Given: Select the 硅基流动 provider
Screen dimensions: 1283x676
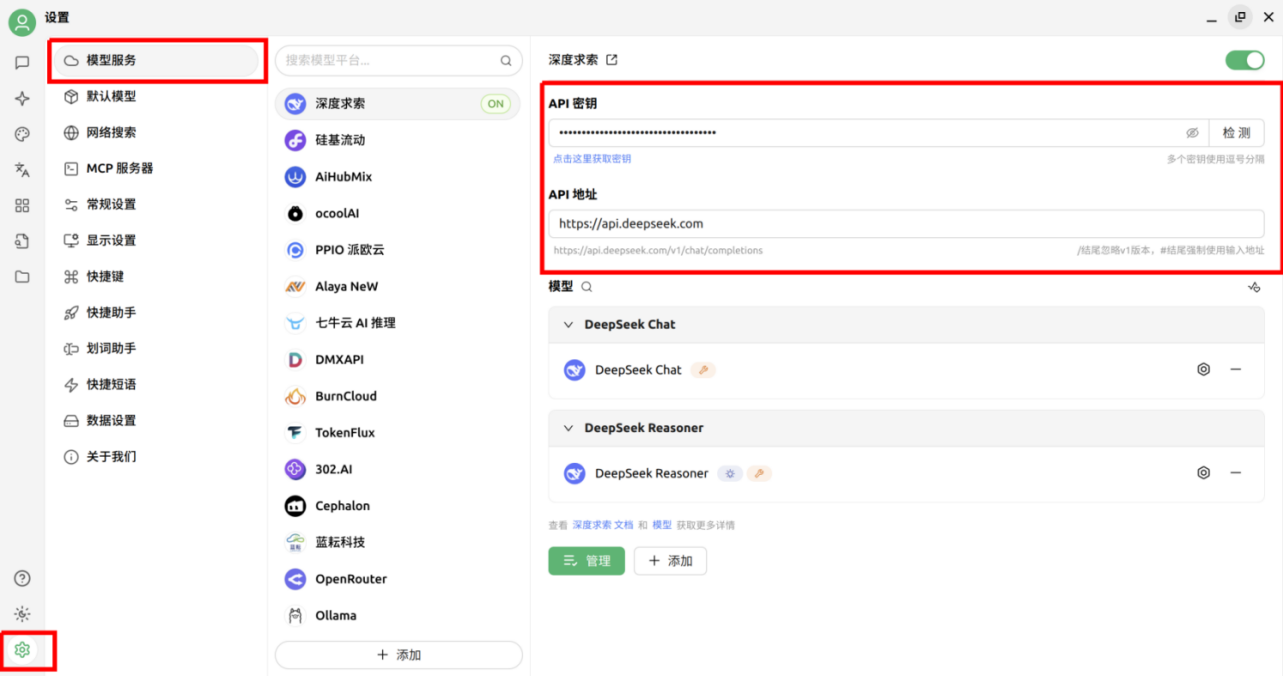Looking at the screenshot, I should pos(398,140).
